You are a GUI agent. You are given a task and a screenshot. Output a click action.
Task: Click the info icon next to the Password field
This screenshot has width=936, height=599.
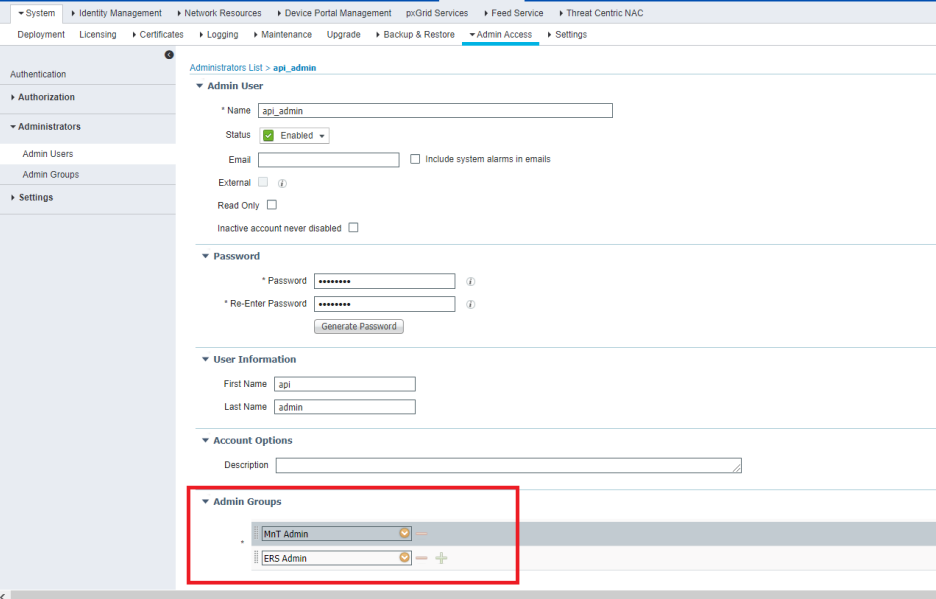470,281
